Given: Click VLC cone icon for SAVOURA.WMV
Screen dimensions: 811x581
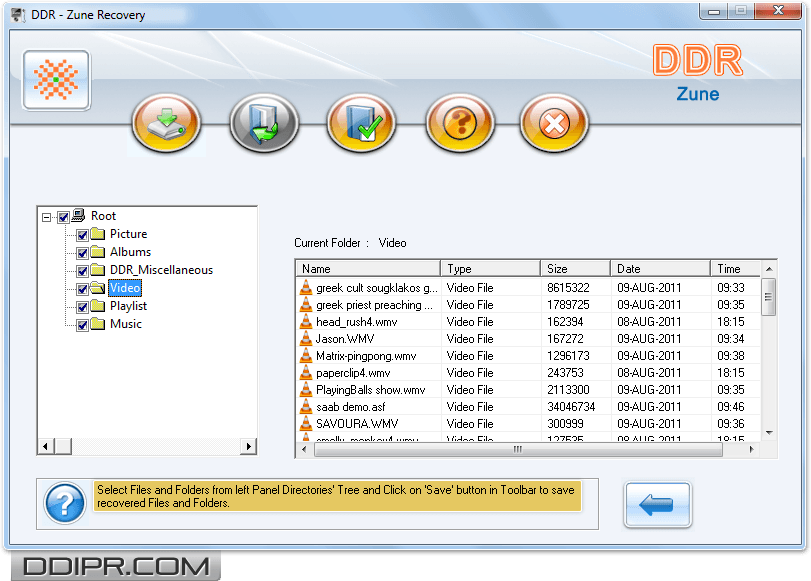Looking at the screenshot, I should (306, 424).
